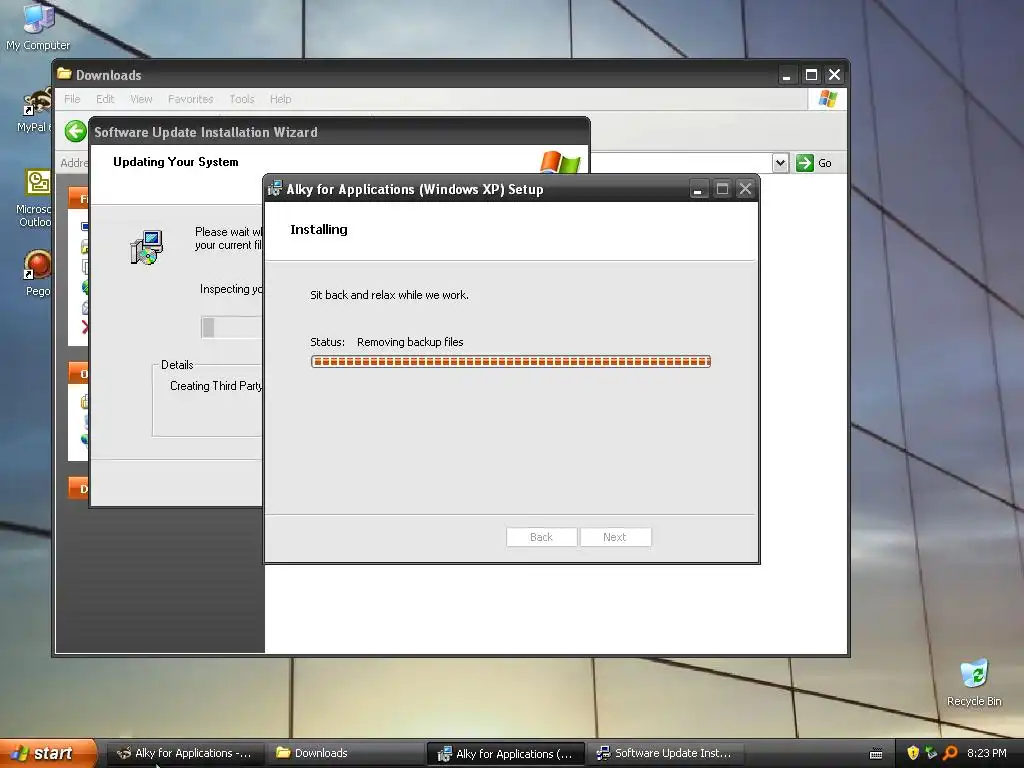The height and width of the screenshot is (768, 1024).
Task: Click the safely remove hardware tray icon
Action: coord(931,753)
